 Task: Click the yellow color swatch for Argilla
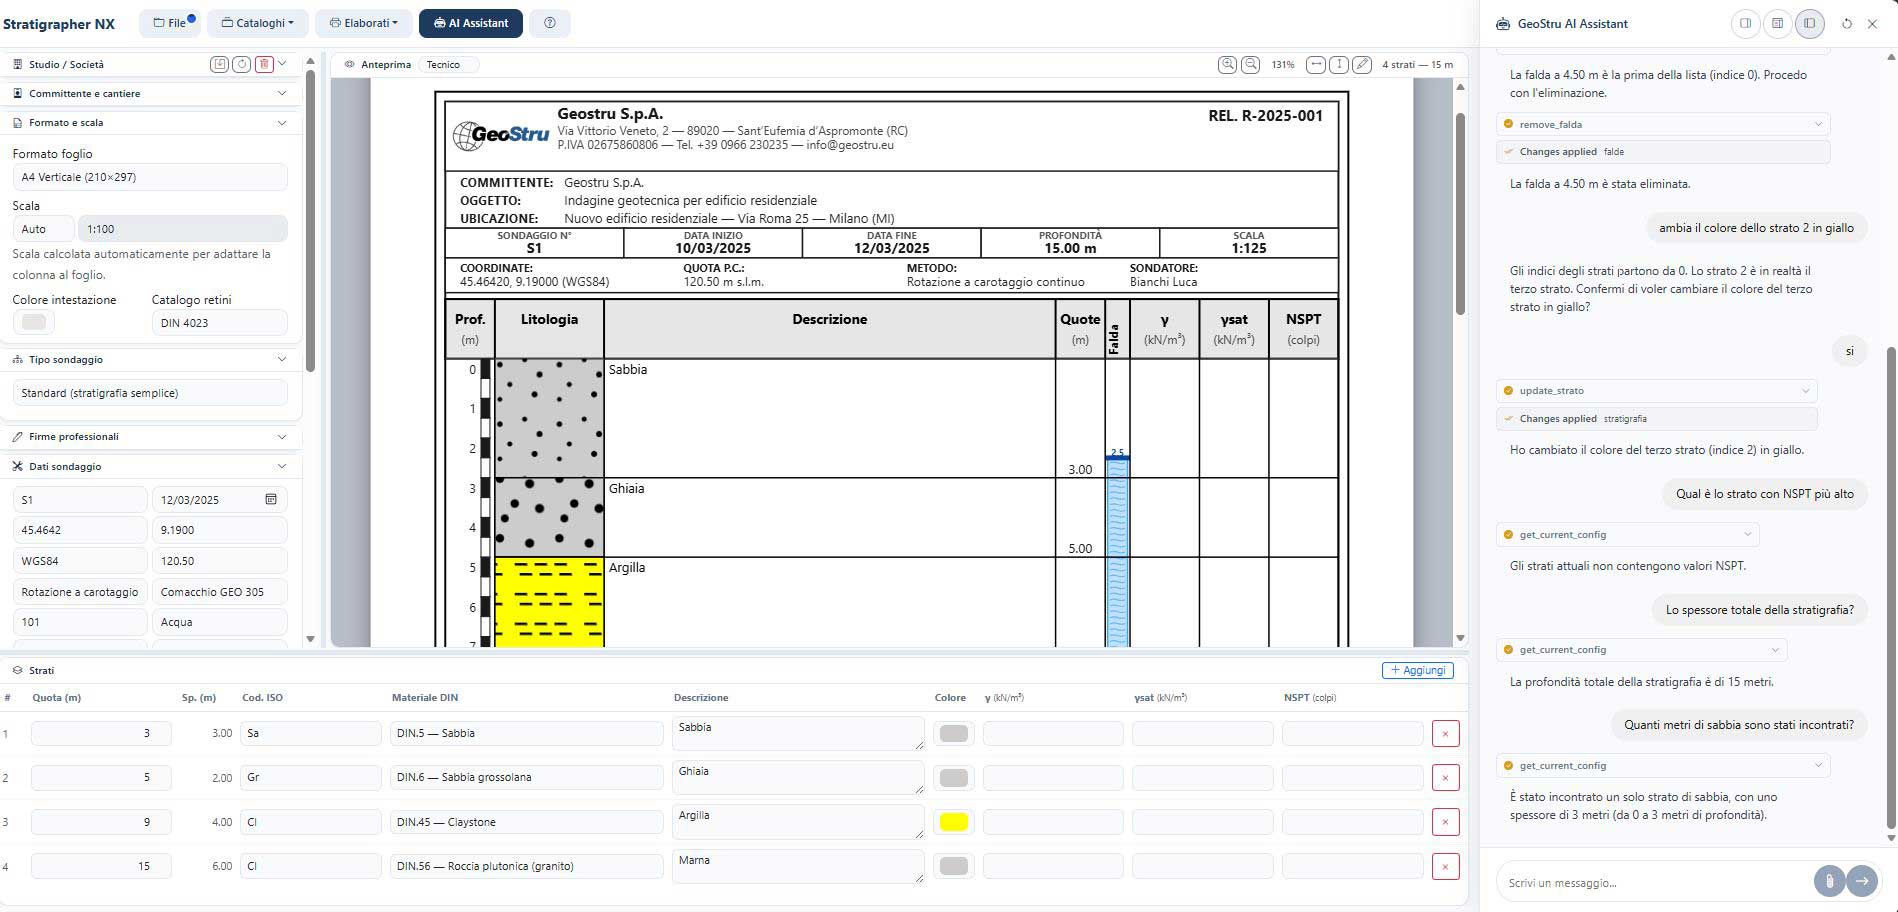click(953, 822)
